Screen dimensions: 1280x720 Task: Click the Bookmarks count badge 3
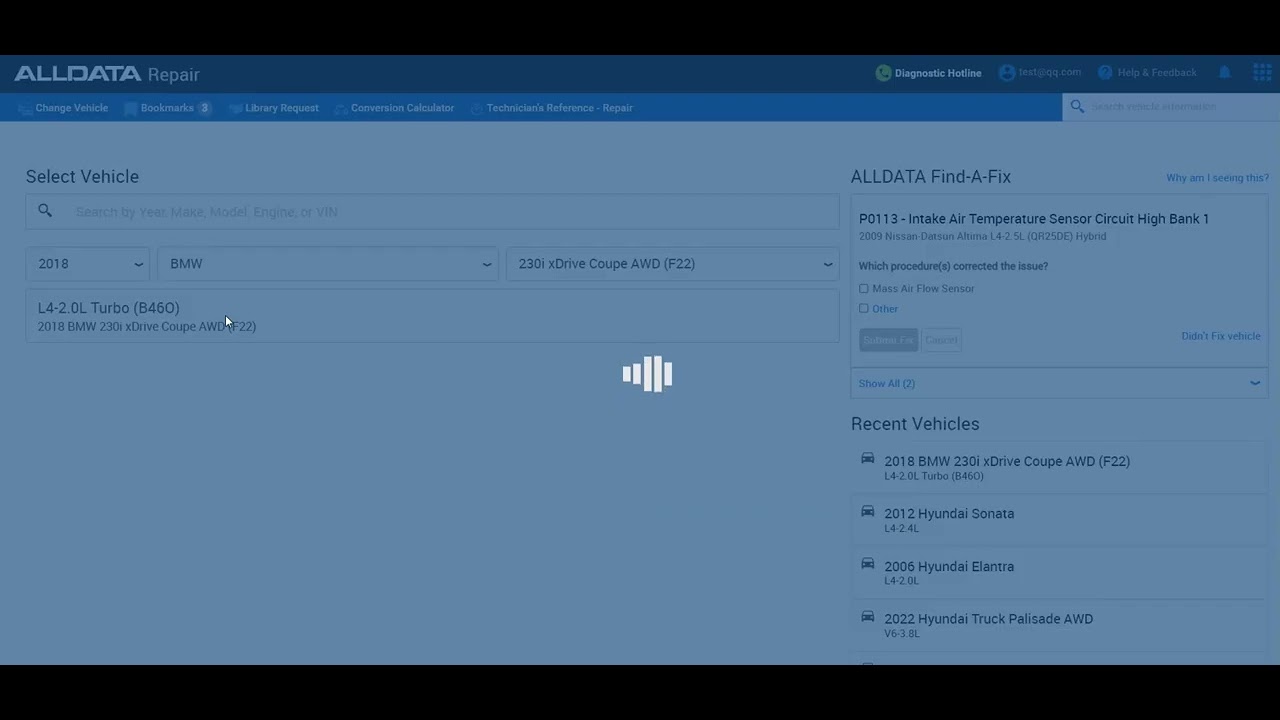coord(204,108)
